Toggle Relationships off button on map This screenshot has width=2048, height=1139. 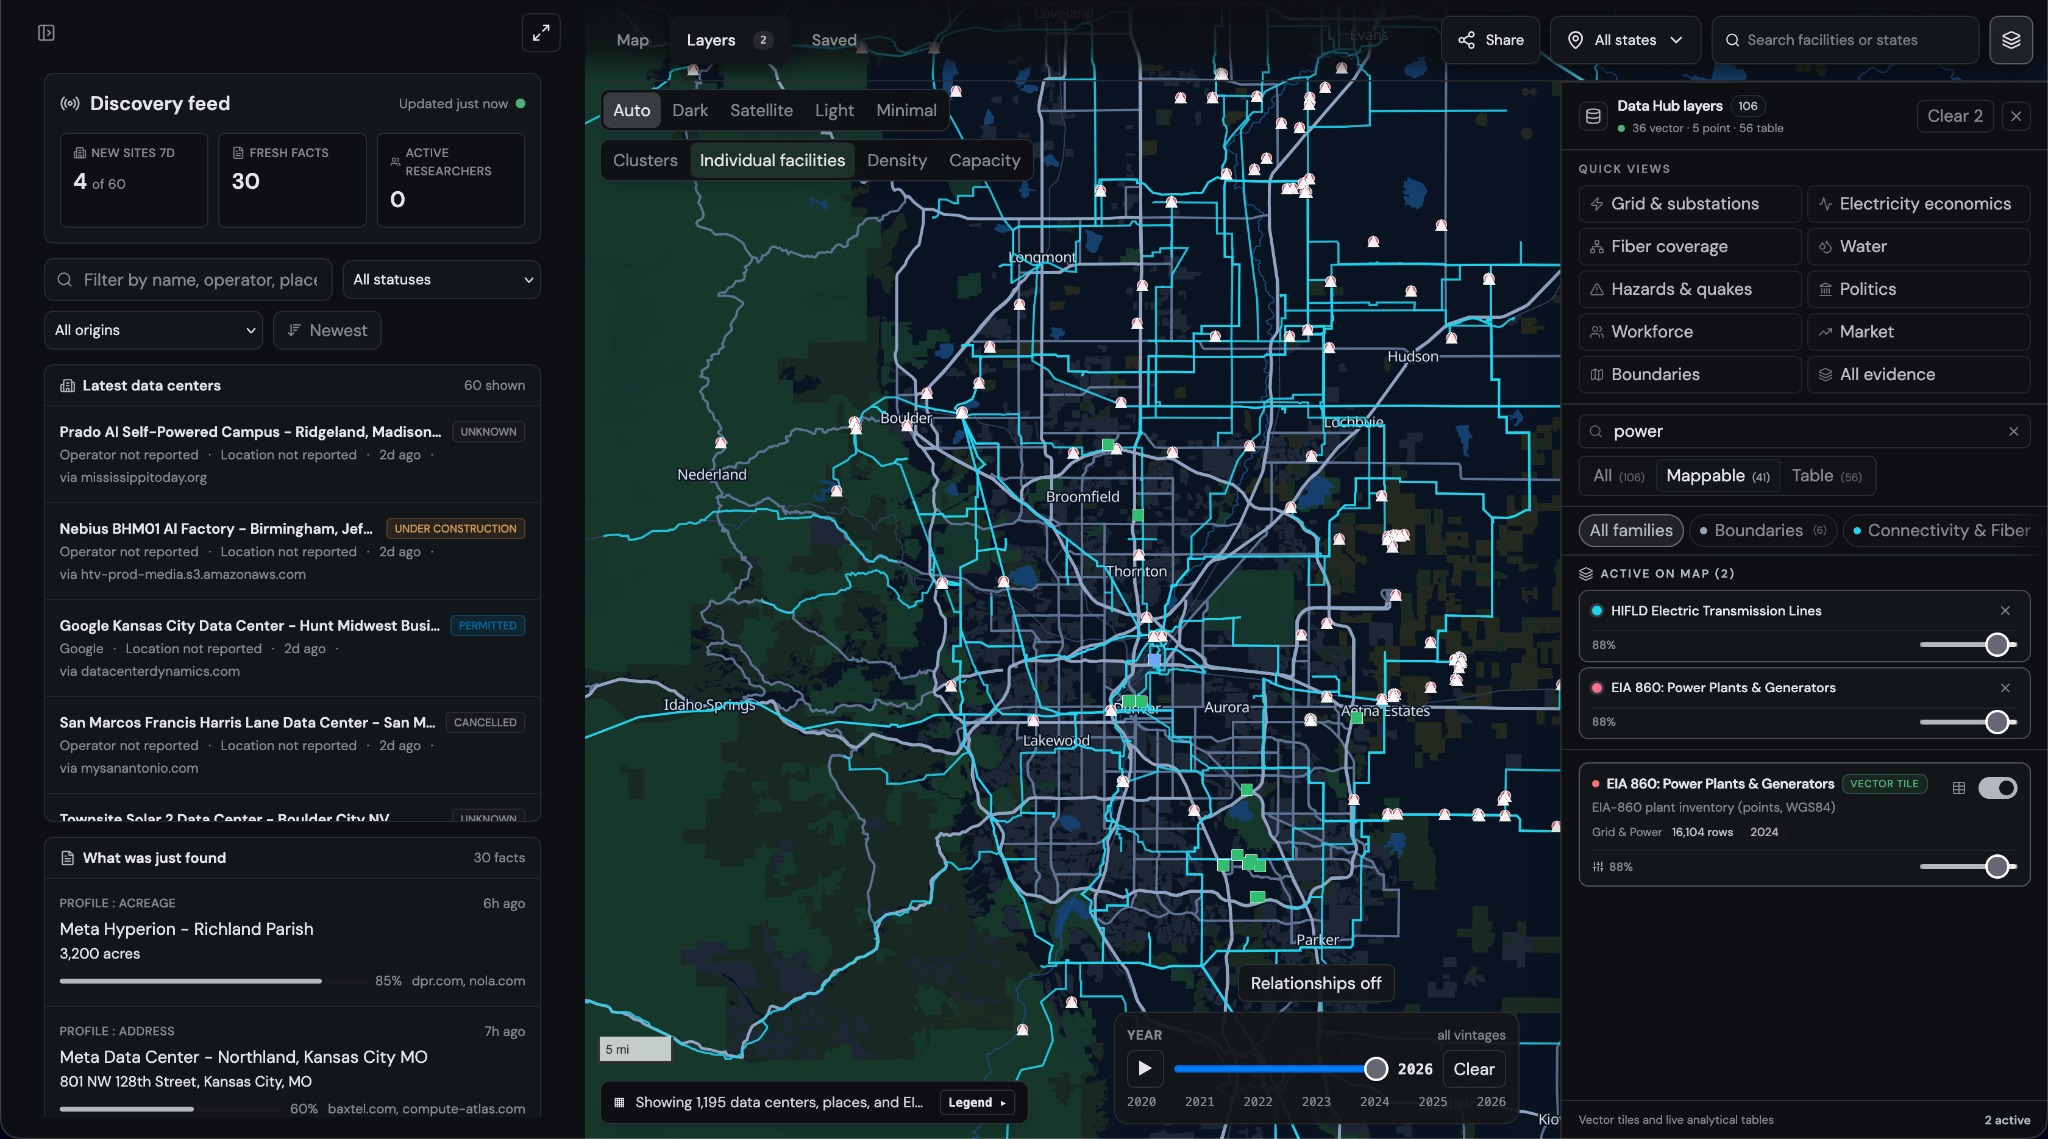pyautogui.click(x=1315, y=984)
